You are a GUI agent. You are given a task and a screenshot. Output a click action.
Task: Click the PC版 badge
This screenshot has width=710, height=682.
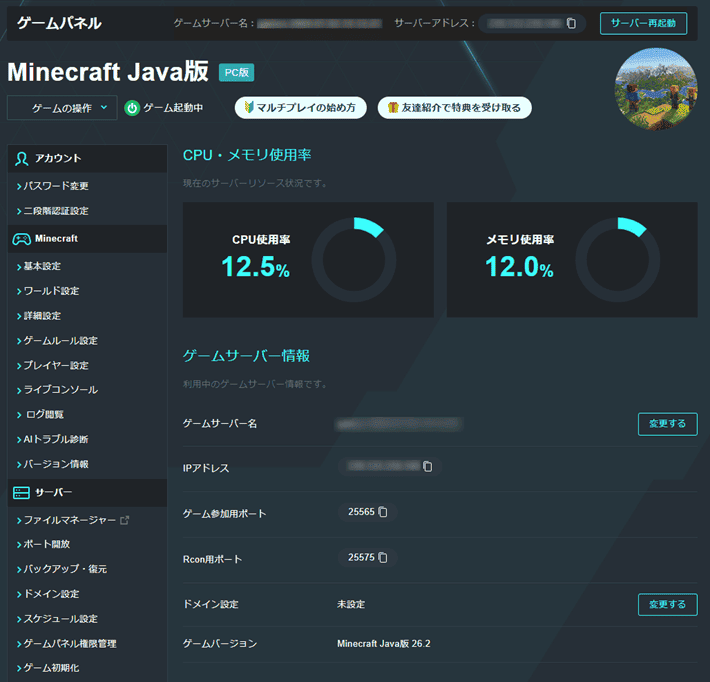point(236,72)
